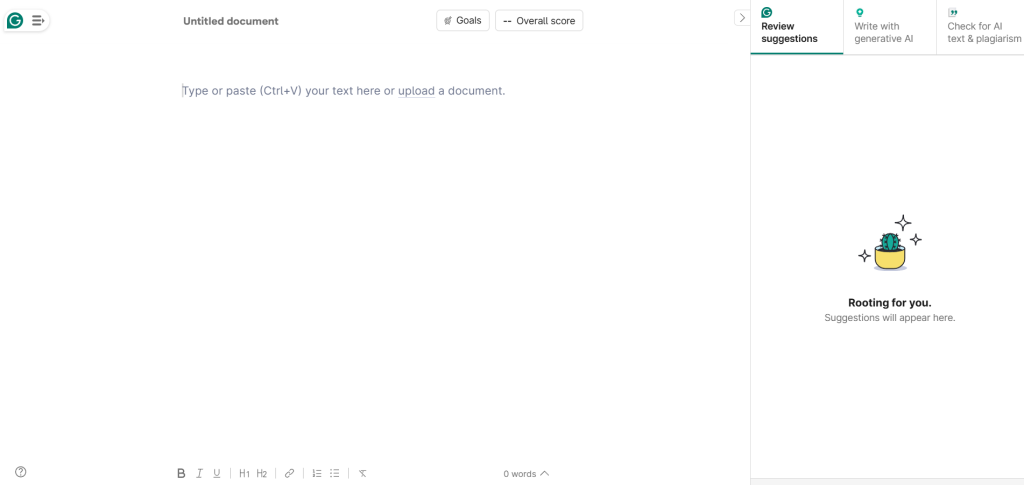Create a numbered list
Viewport: 1024px width, 485px height.
(x=317, y=473)
